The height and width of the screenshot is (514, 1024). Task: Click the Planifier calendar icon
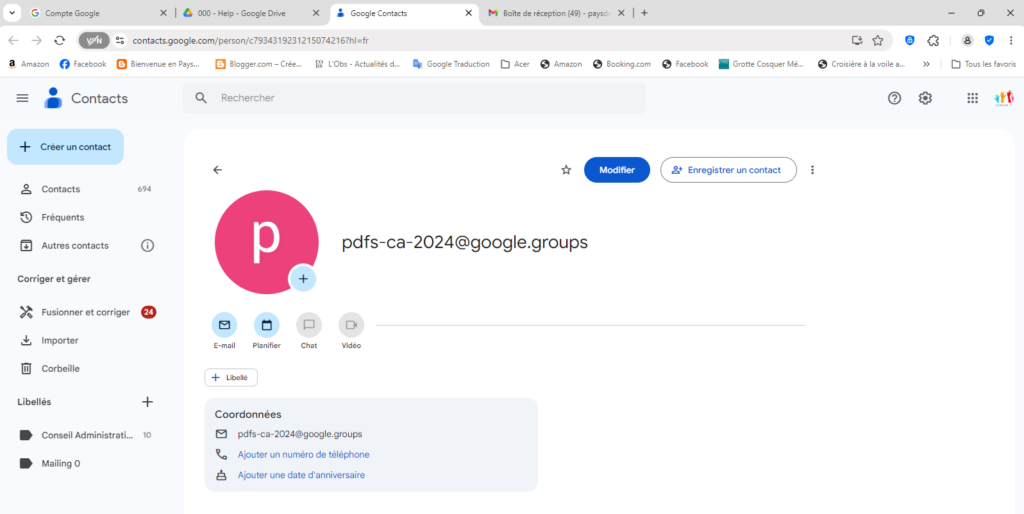pyautogui.click(x=267, y=325)
